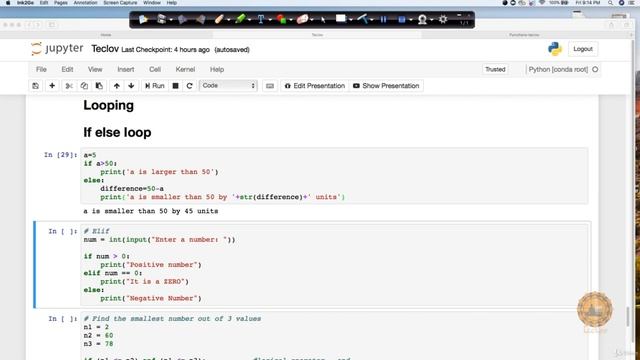Open Ink2Go settings gear icon
Screen dimensions: 640x360
(443, 19)
